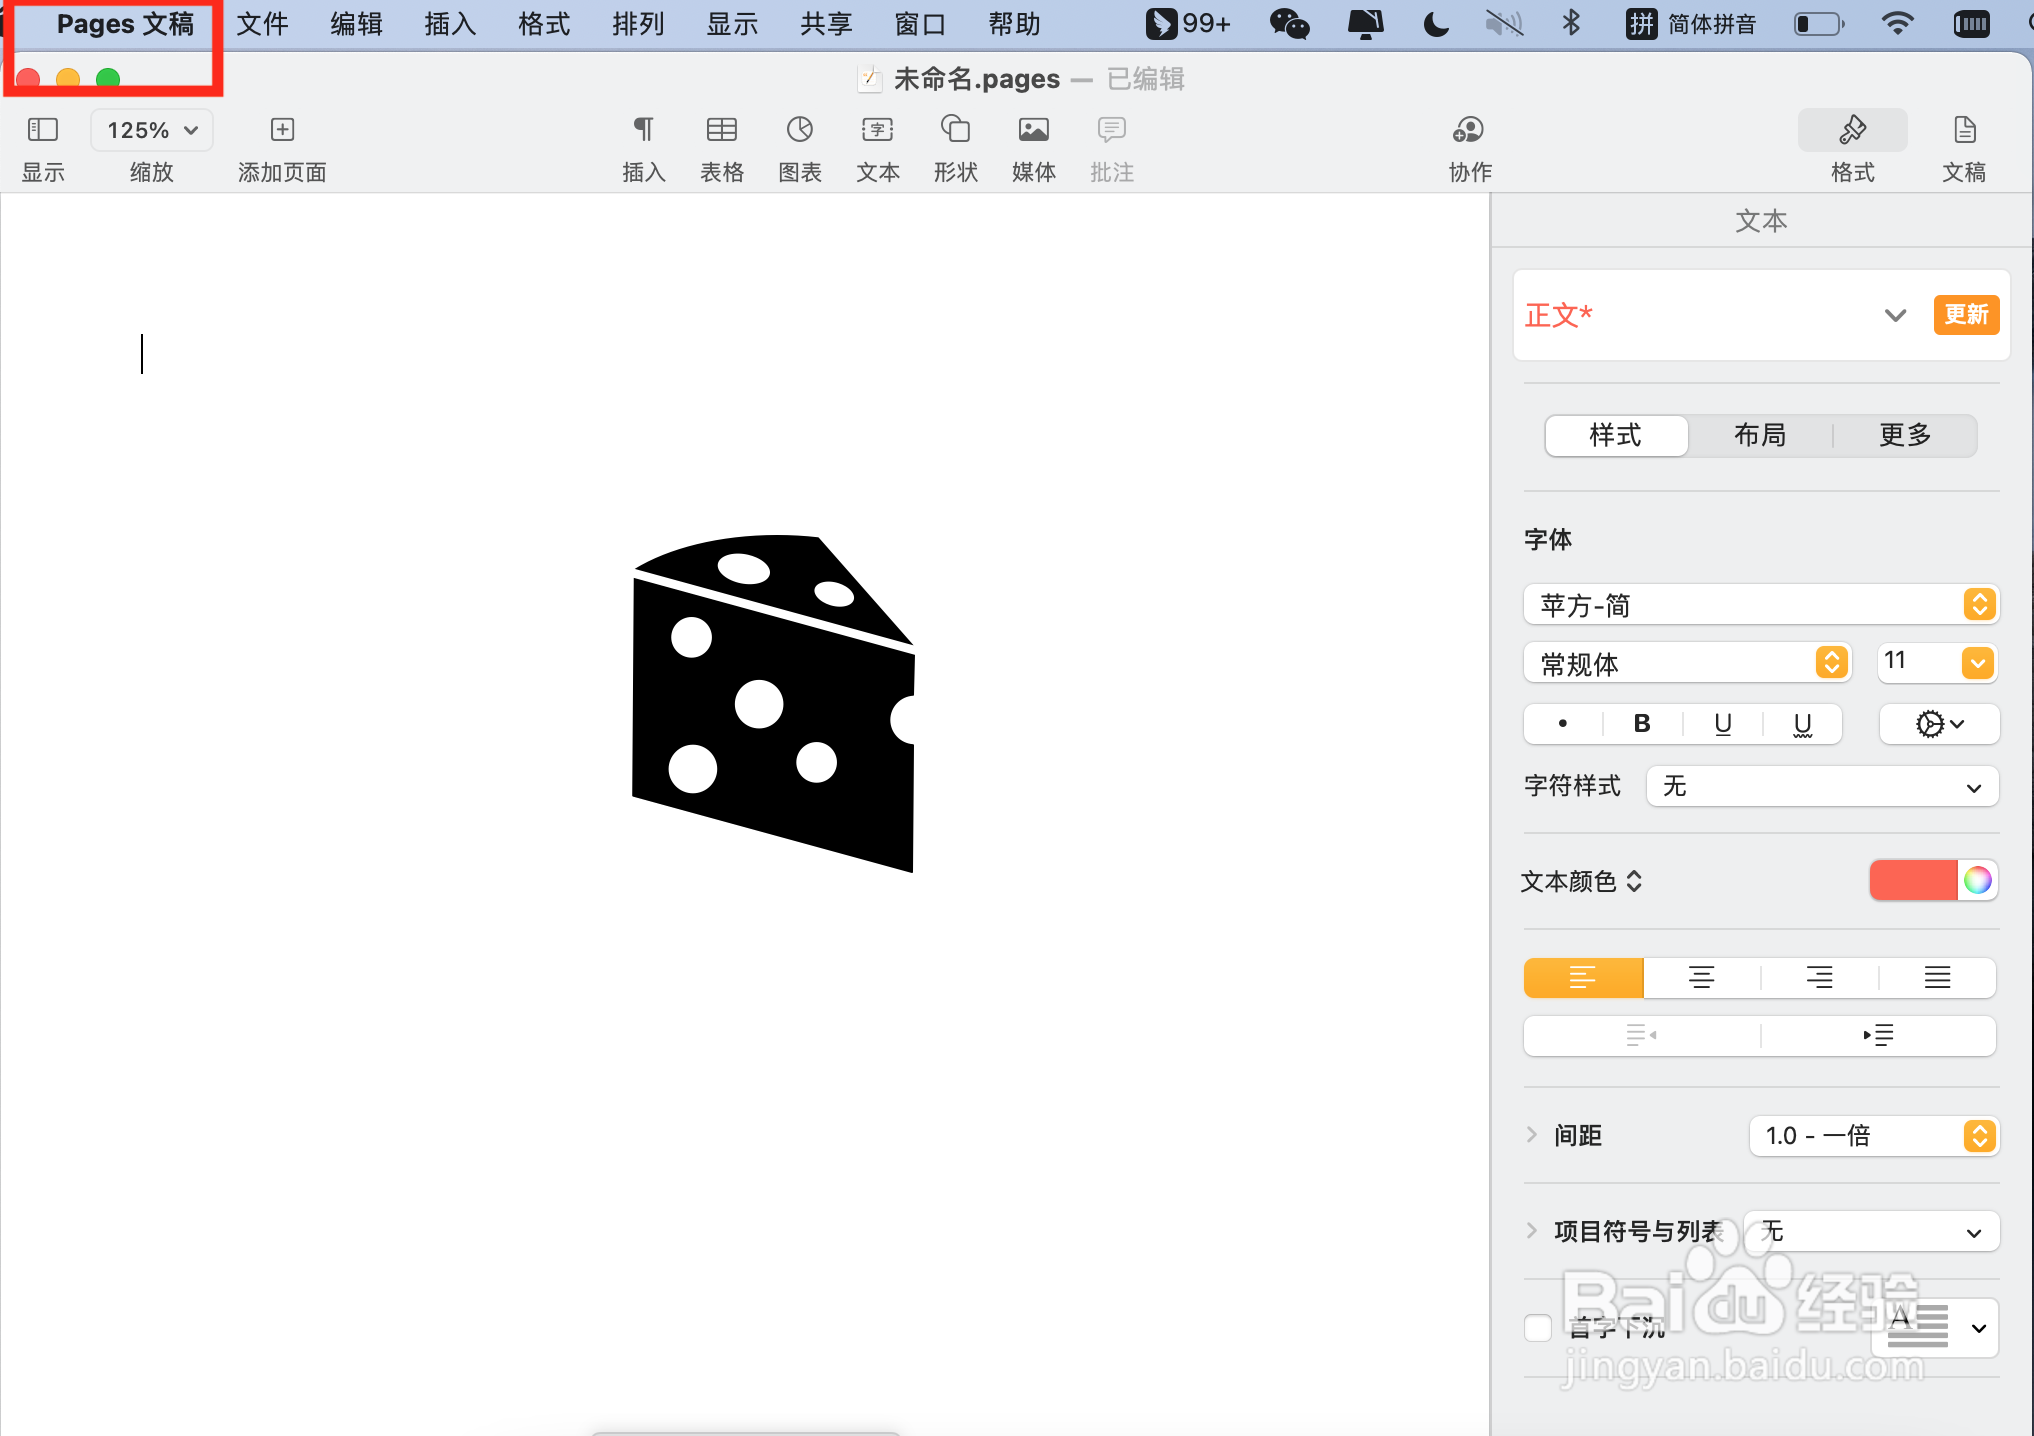Image resolution: width=2034 pixels, height=1436 pixels.
Task: Open the 窗口 menu
Action: point(920,23)
